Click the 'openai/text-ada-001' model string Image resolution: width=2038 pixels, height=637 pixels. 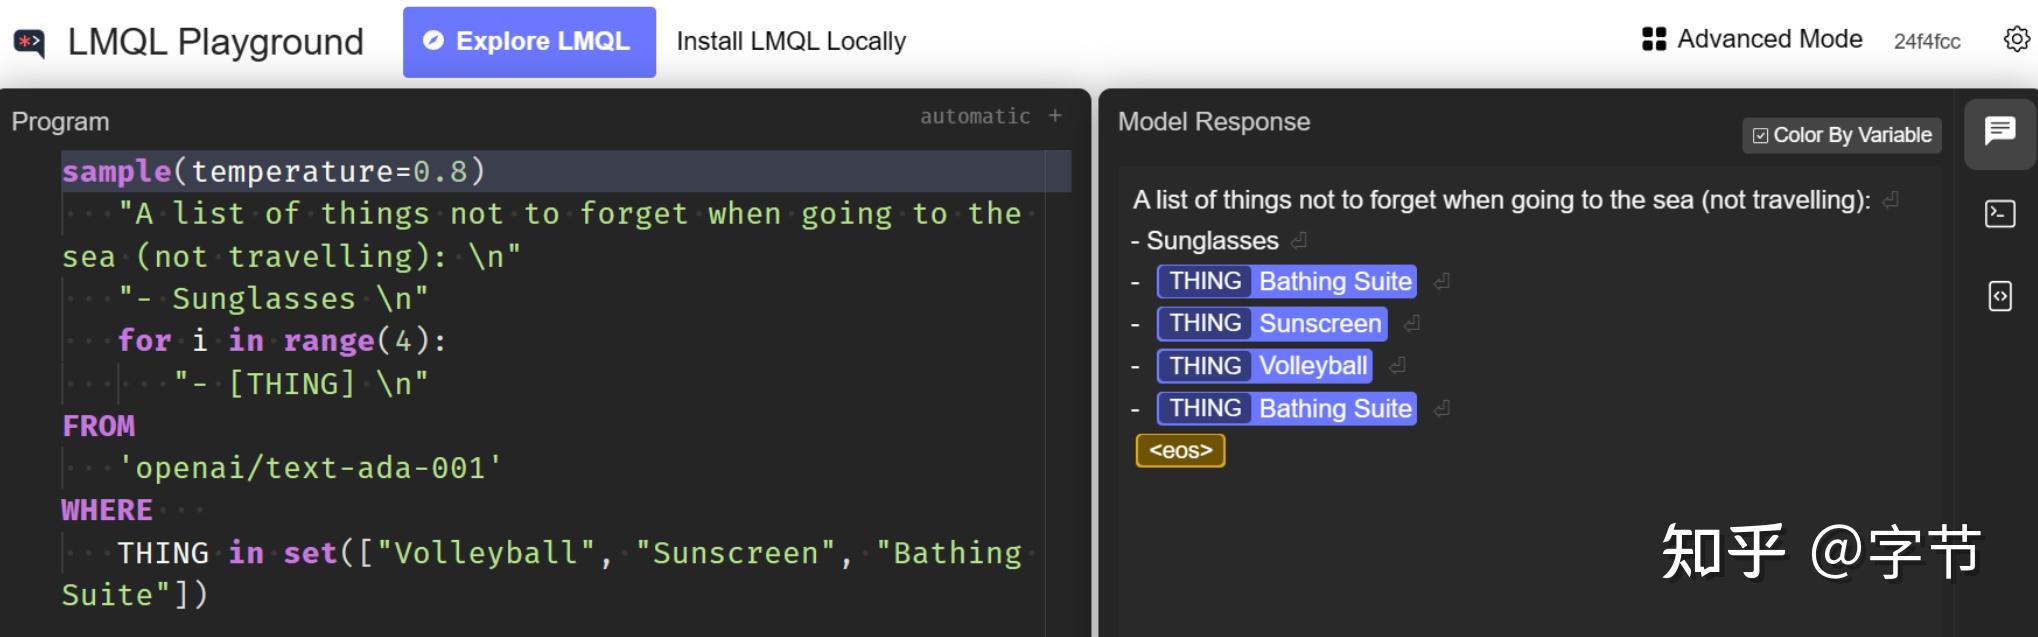pos(309,468)
